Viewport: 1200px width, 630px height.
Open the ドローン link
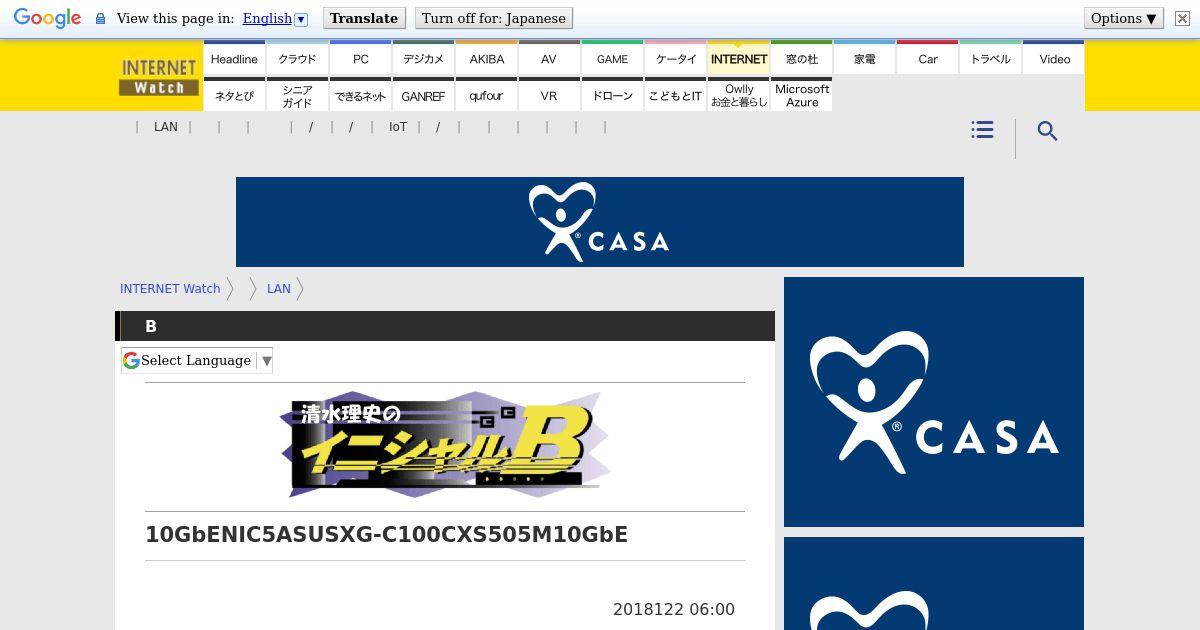point(613,96)
